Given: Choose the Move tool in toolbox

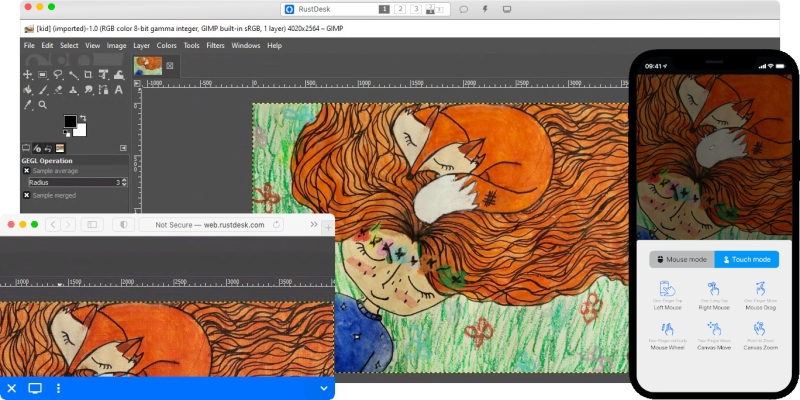Looking at the screenshot, I should (x=28, y=74).
